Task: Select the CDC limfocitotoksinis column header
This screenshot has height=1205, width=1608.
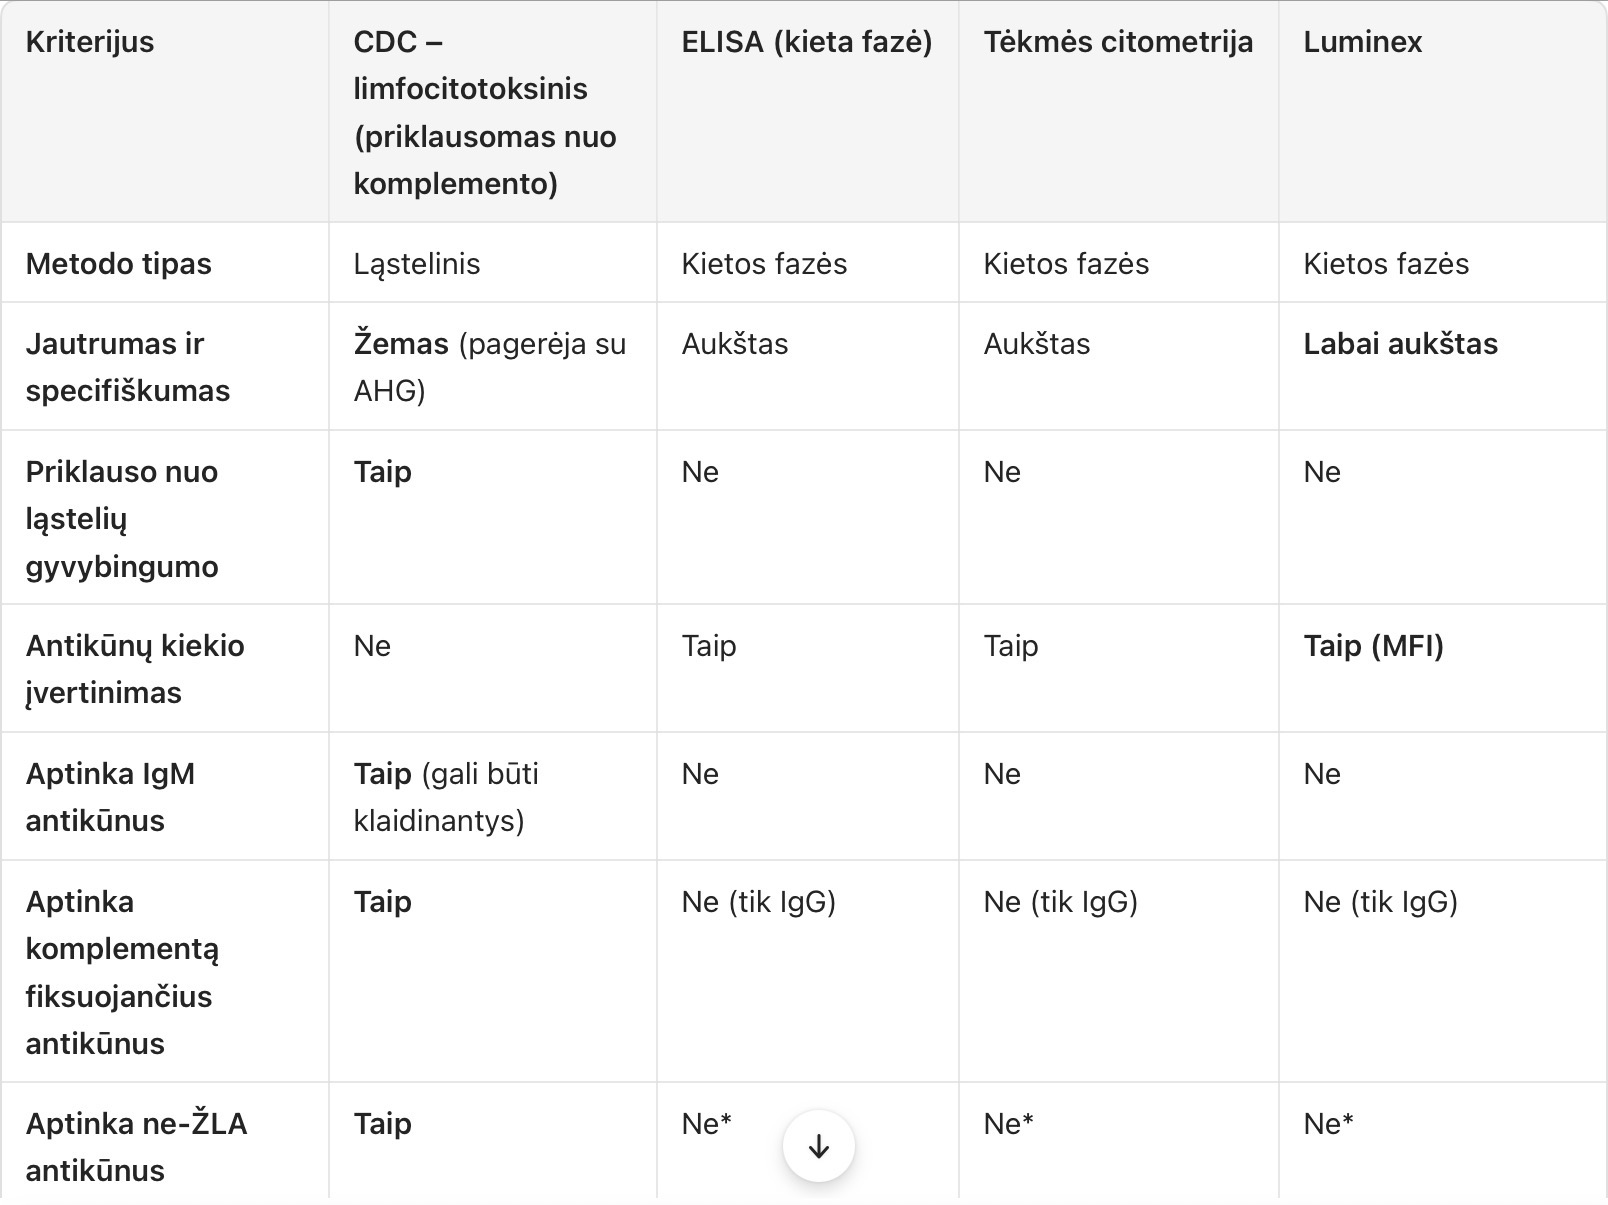Action: (484, 112)
